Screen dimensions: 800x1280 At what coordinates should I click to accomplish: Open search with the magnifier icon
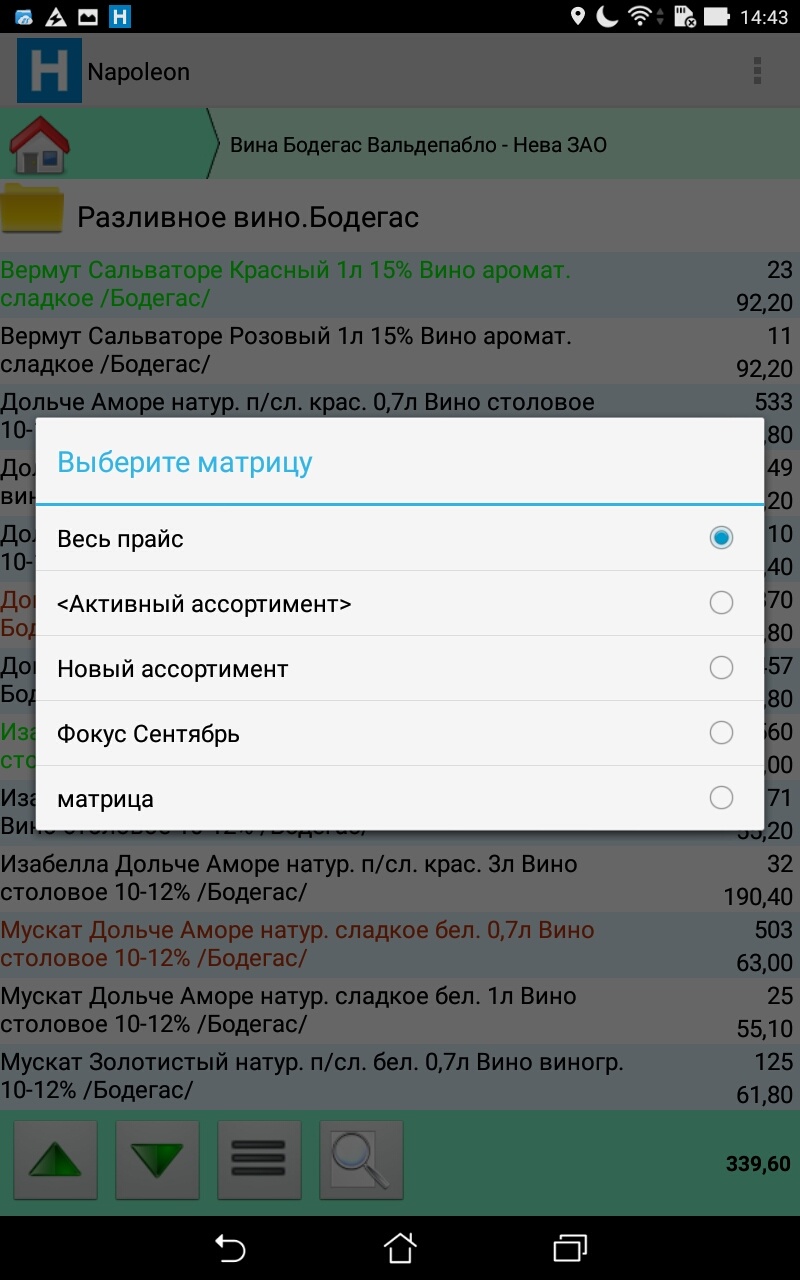361,1160
